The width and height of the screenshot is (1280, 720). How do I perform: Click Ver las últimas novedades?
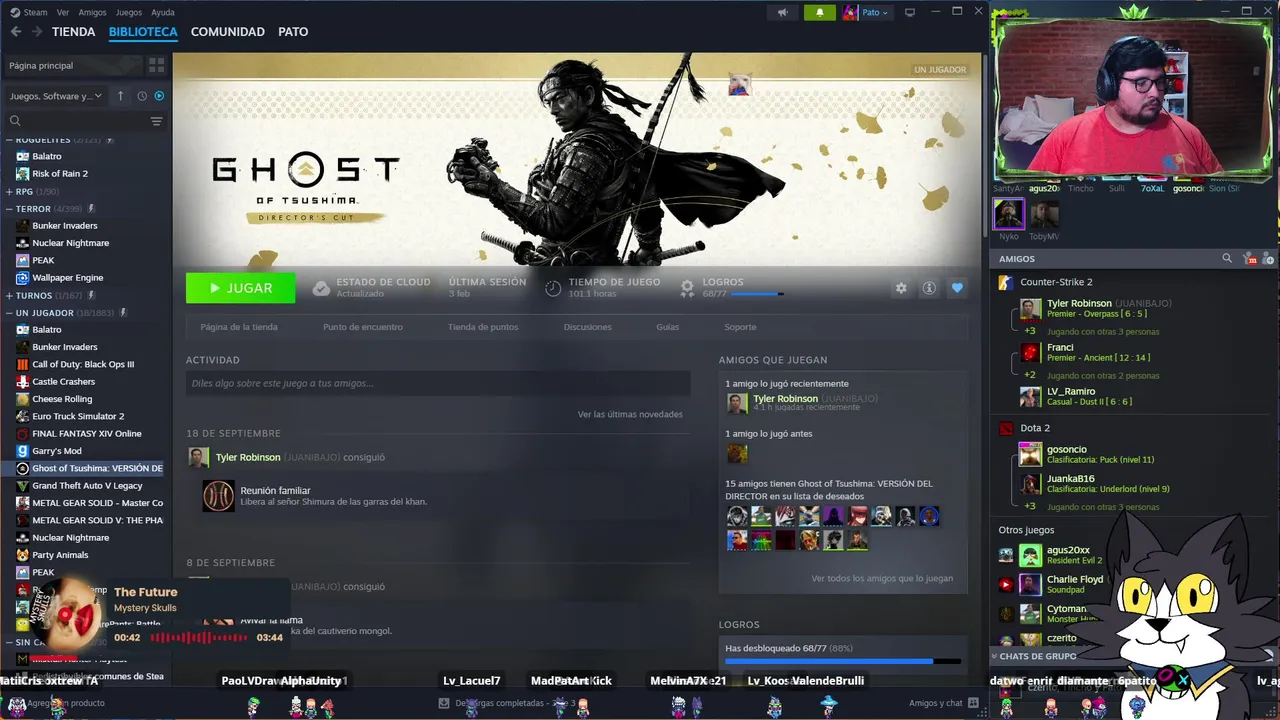click(630, 414)
